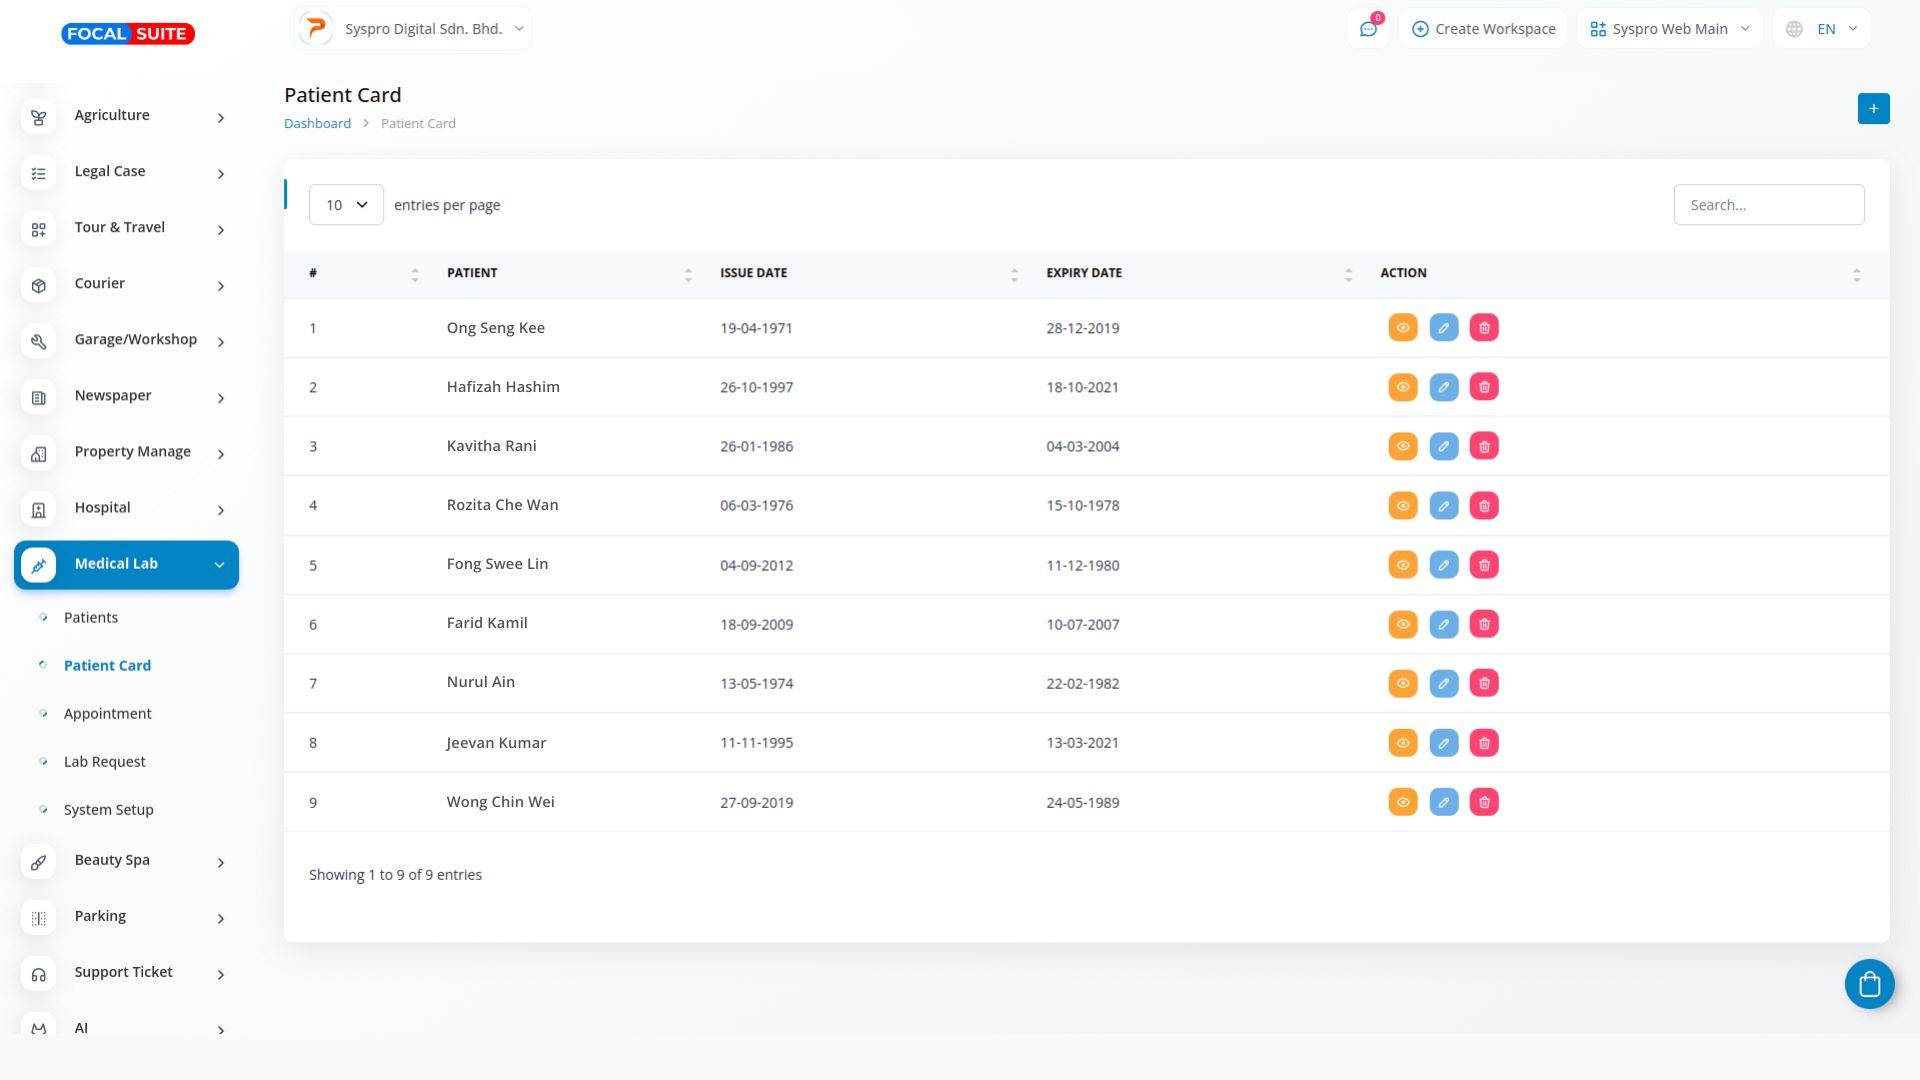
Task: Delete Kavitha Rani's patient card
Action: pyautogui.click(x=1484, y=446)
